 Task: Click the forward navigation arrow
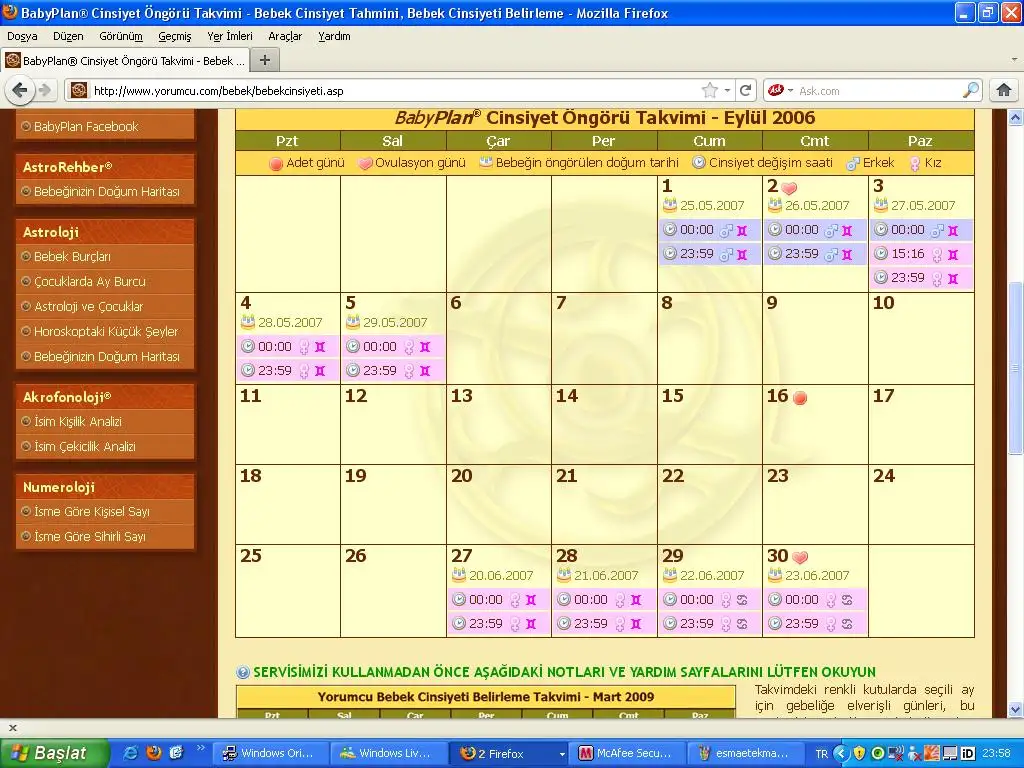tap(45, 90)
